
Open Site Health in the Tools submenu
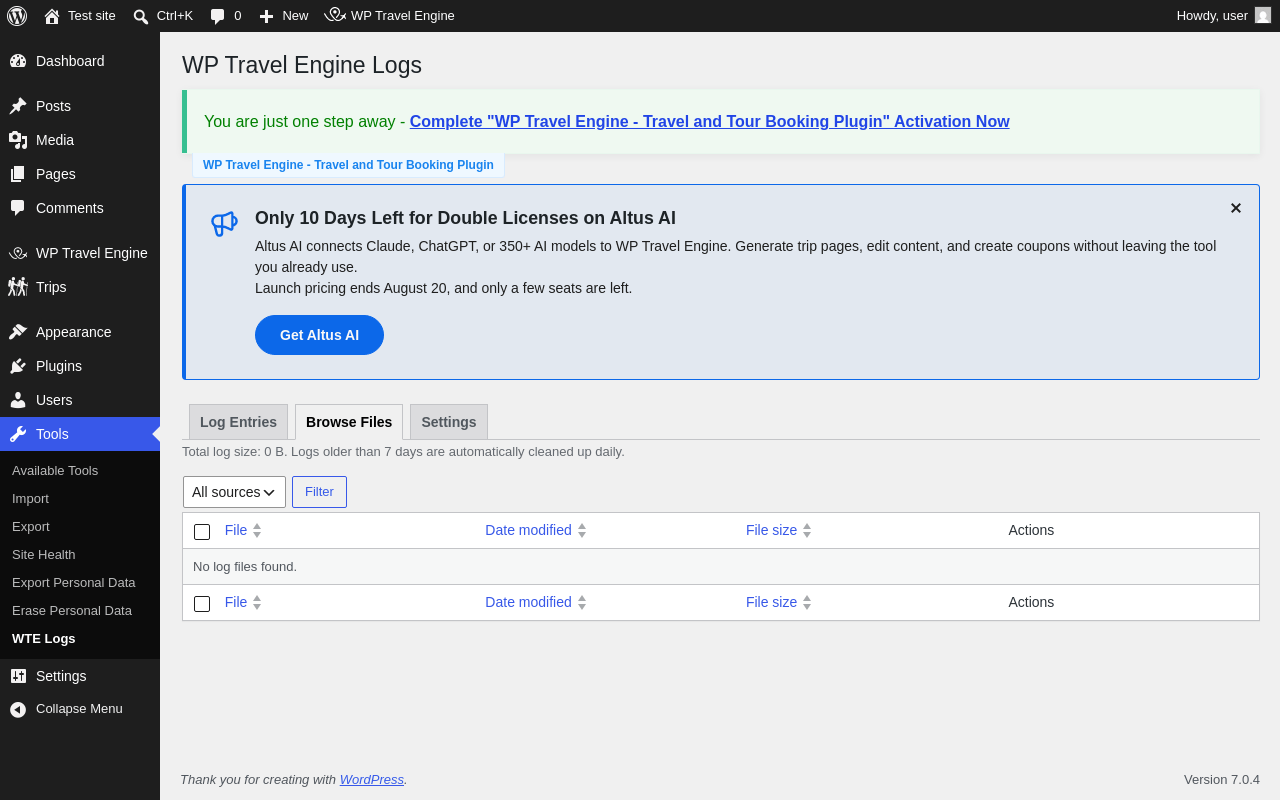[44, 554]
